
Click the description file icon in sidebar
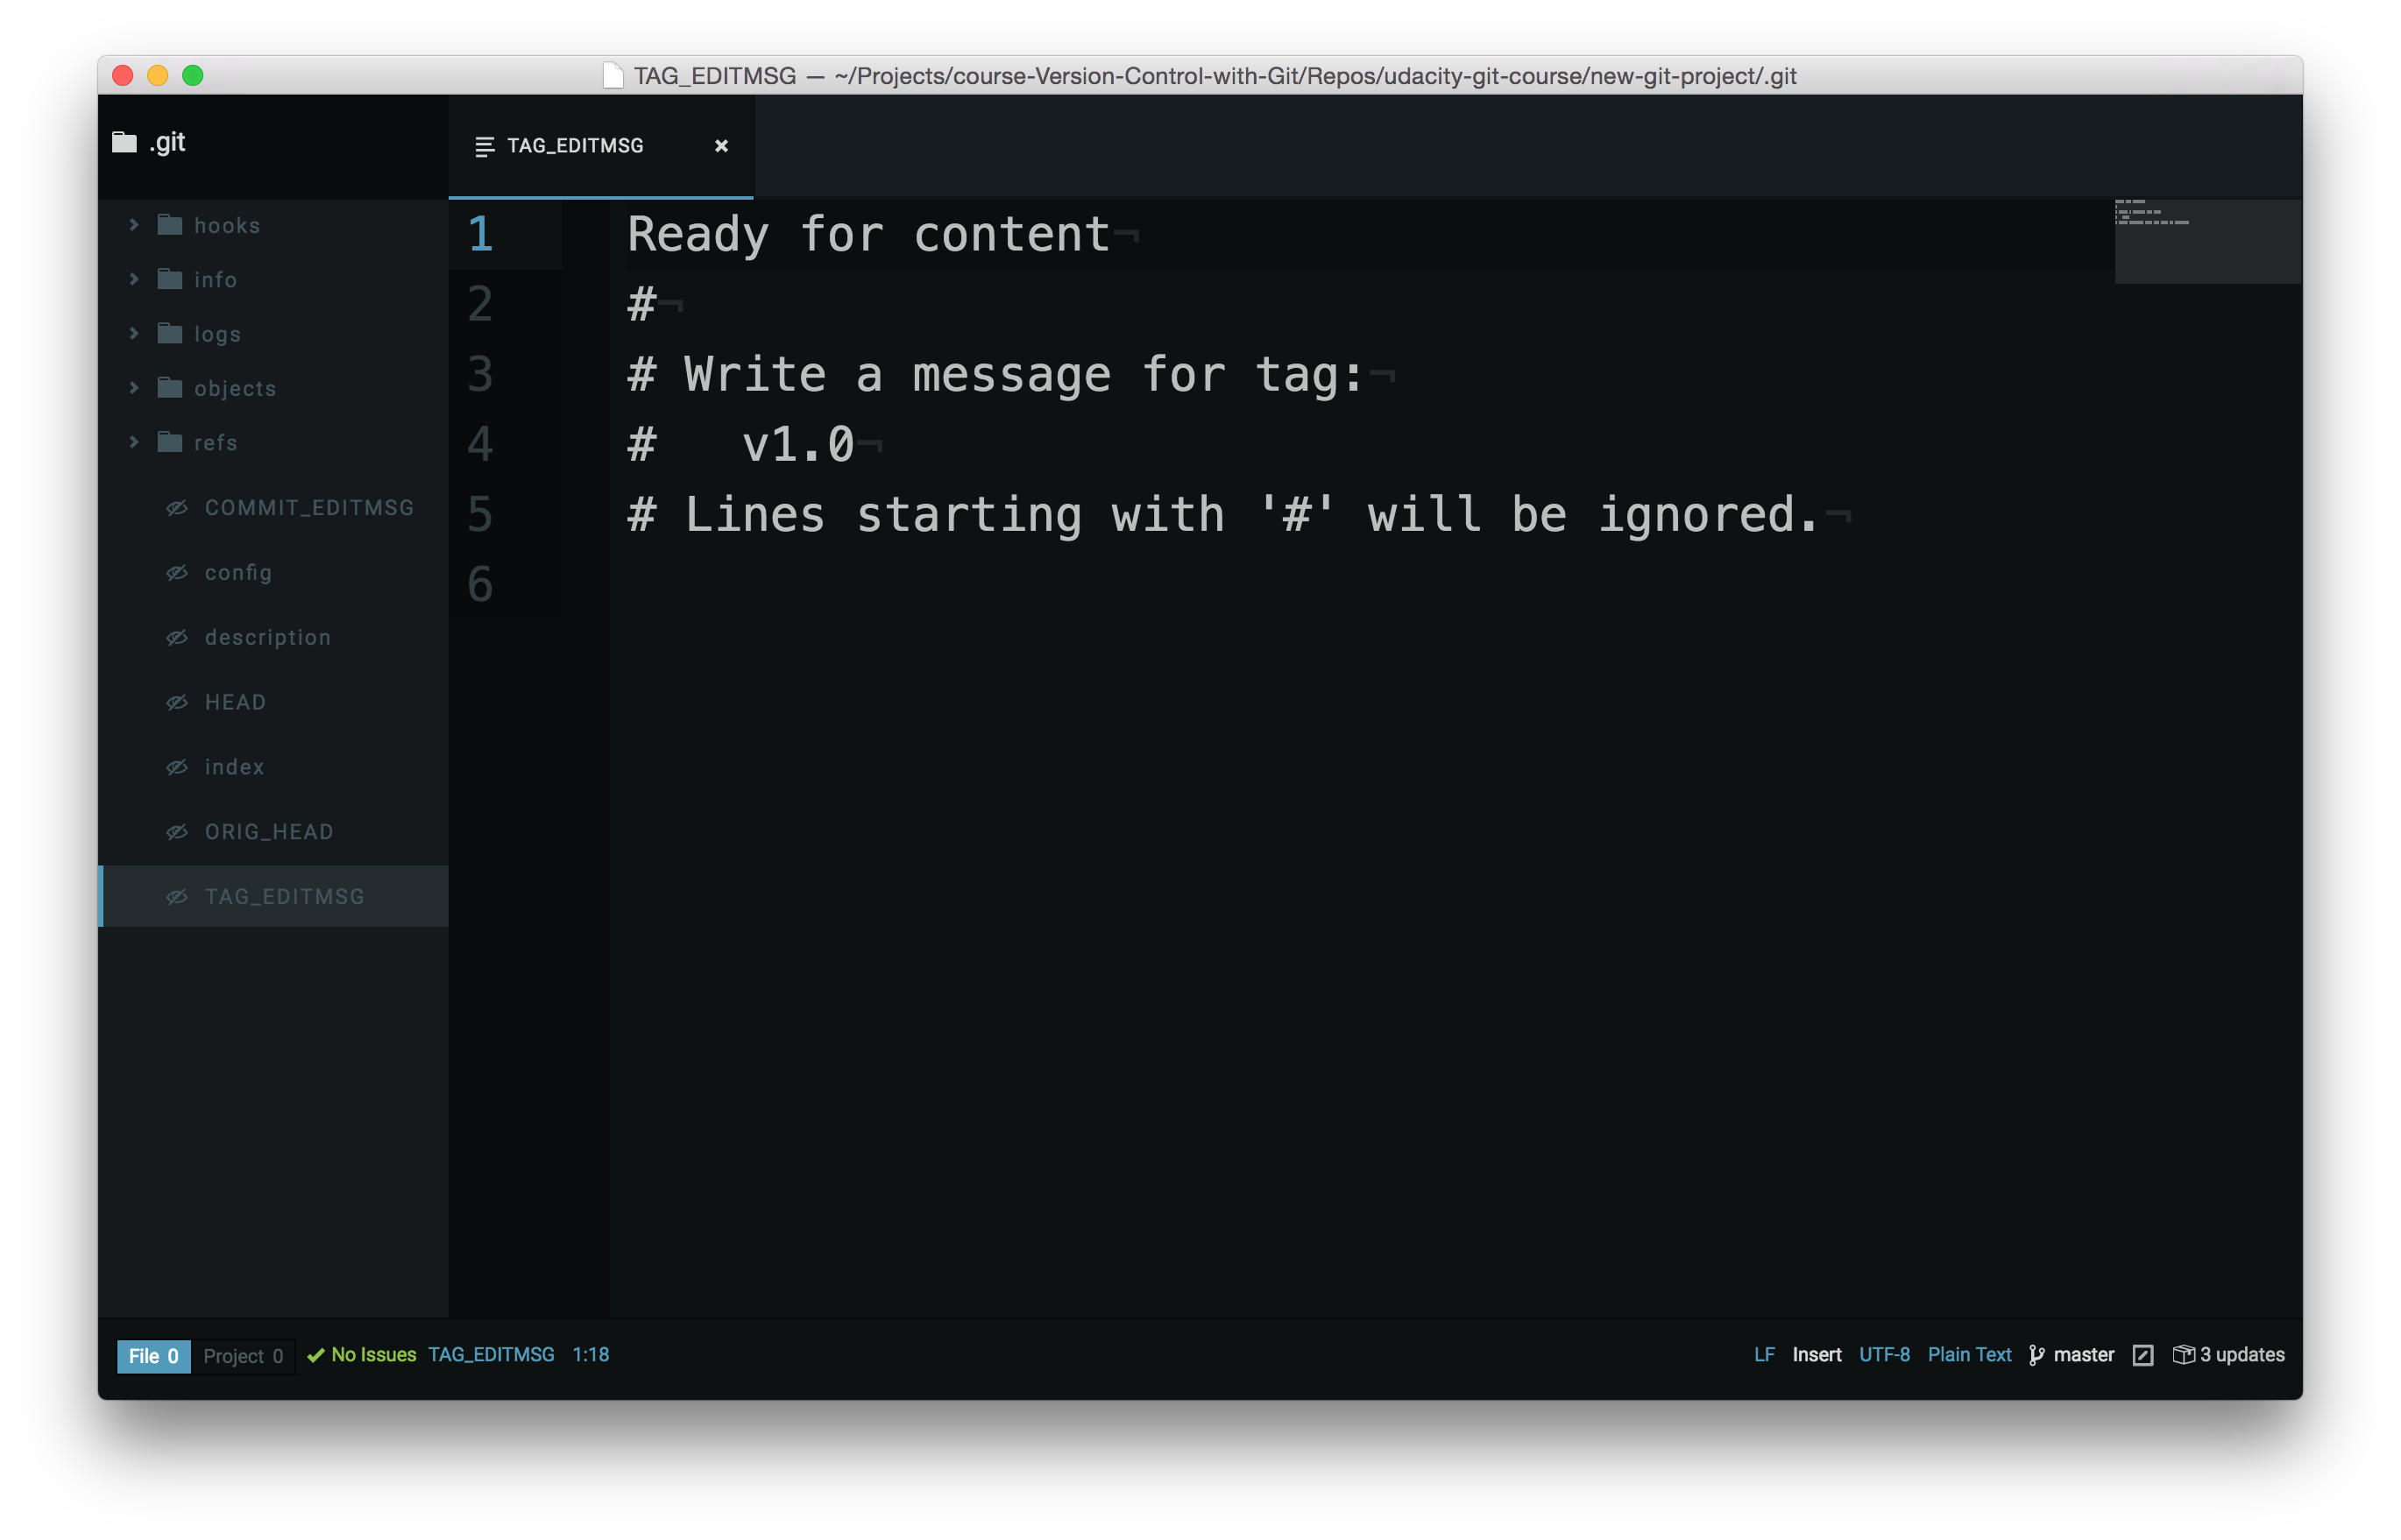177,635
